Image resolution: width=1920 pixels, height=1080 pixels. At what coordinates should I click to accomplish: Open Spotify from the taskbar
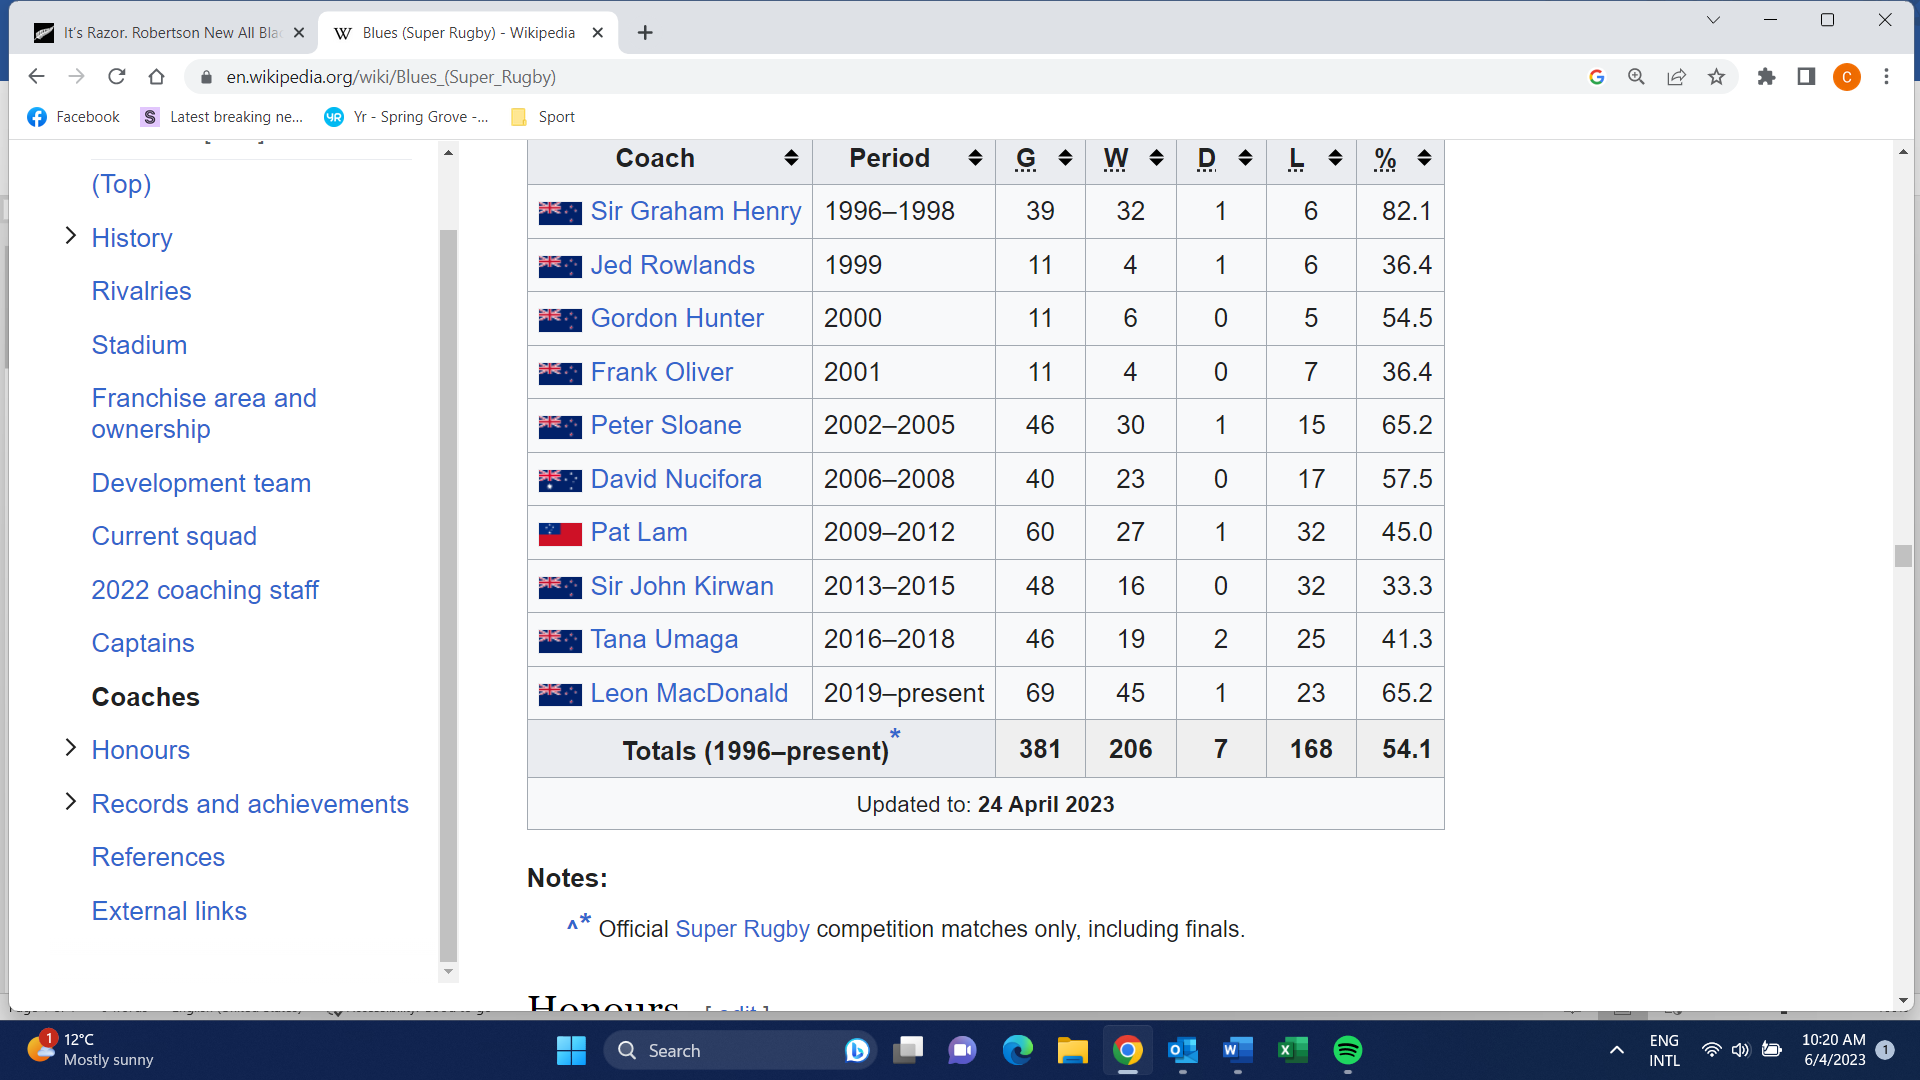coord(1347,1050)
